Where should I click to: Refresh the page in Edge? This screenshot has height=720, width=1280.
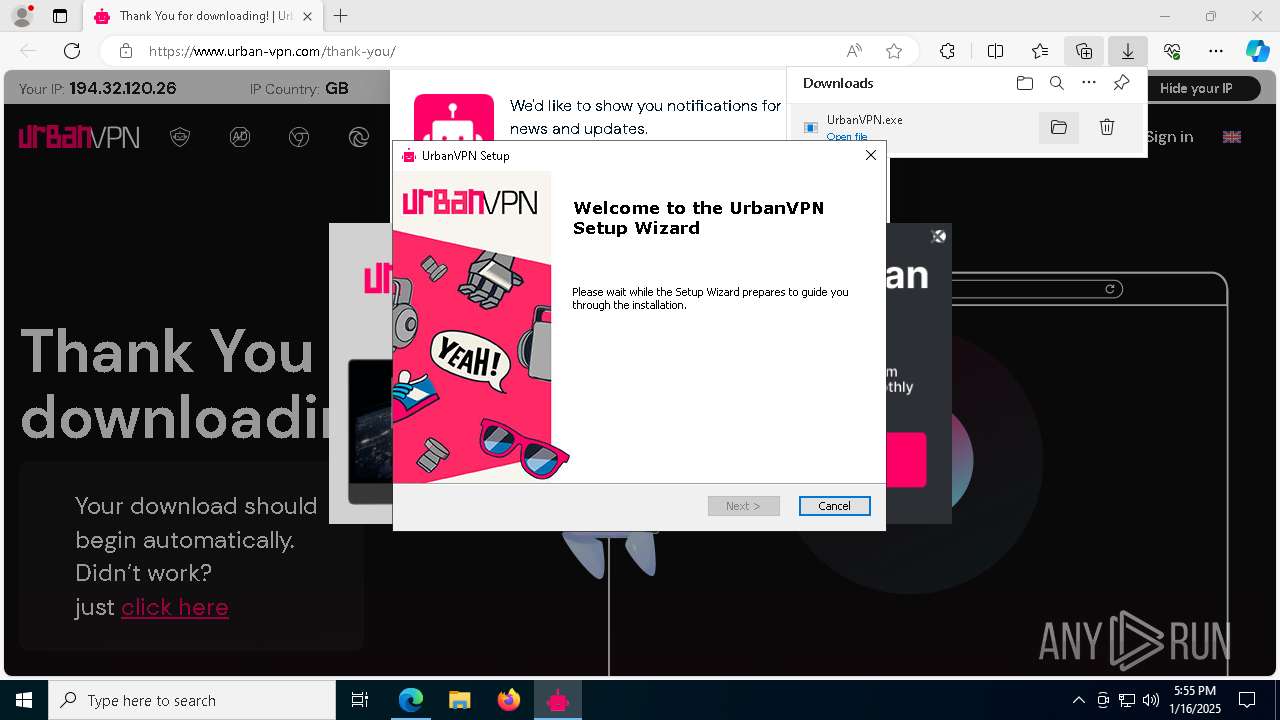72,51
